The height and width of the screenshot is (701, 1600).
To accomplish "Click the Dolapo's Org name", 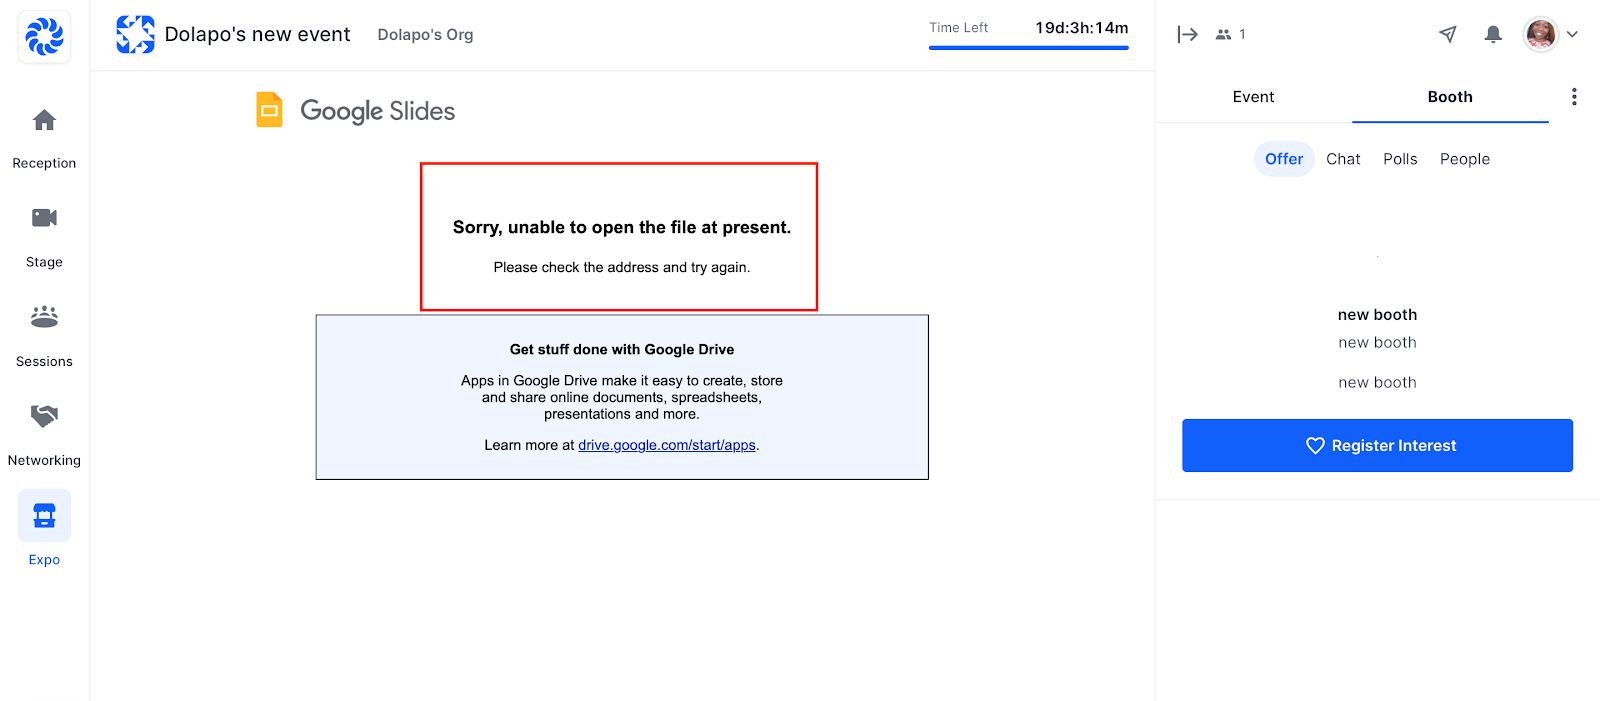I will (x=425, y=35).
